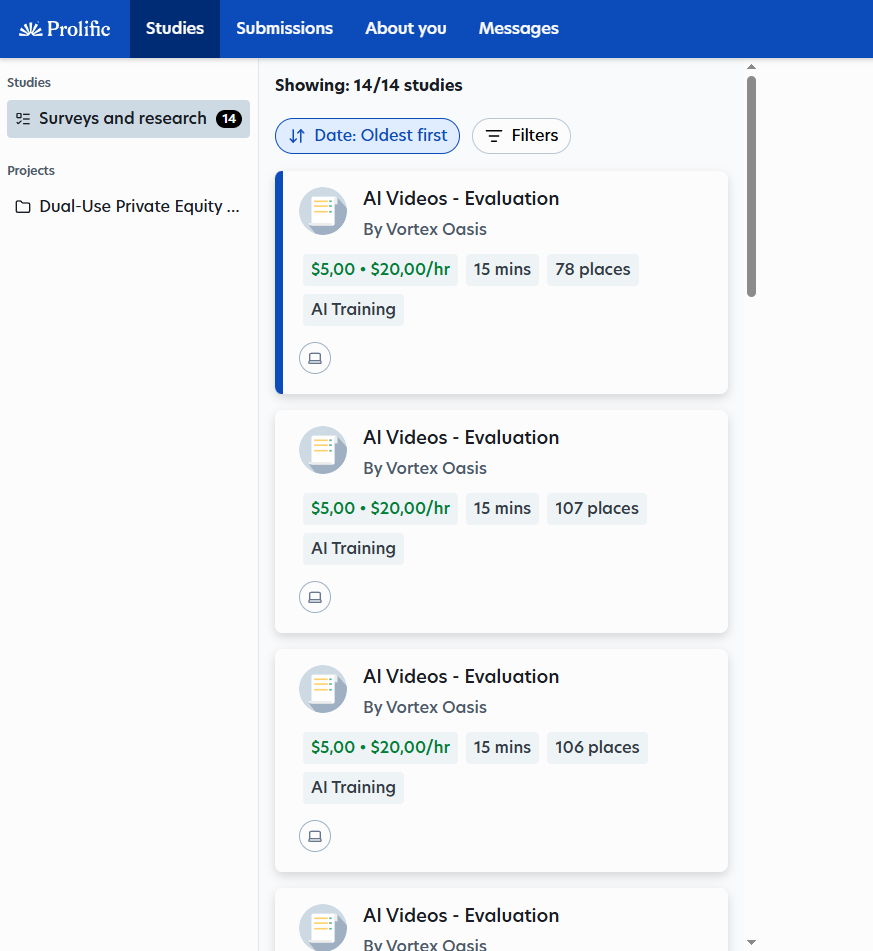Click the Studies sidebar section label
The height and width of the screenshot is (951, 873).
click(x=29, y=82)
